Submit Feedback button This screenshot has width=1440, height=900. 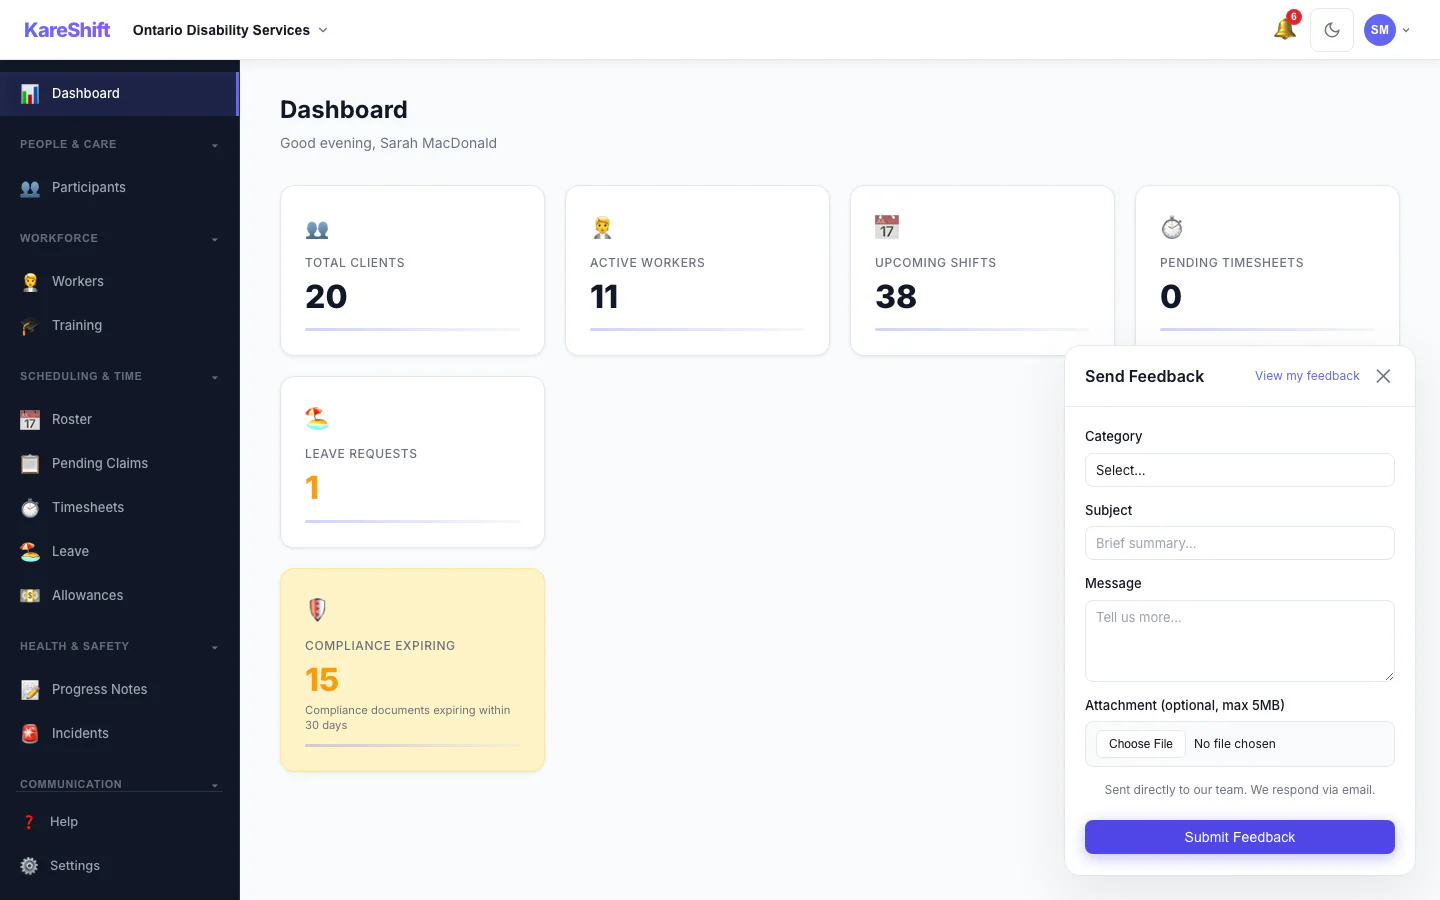click(x=1240, y=837)
